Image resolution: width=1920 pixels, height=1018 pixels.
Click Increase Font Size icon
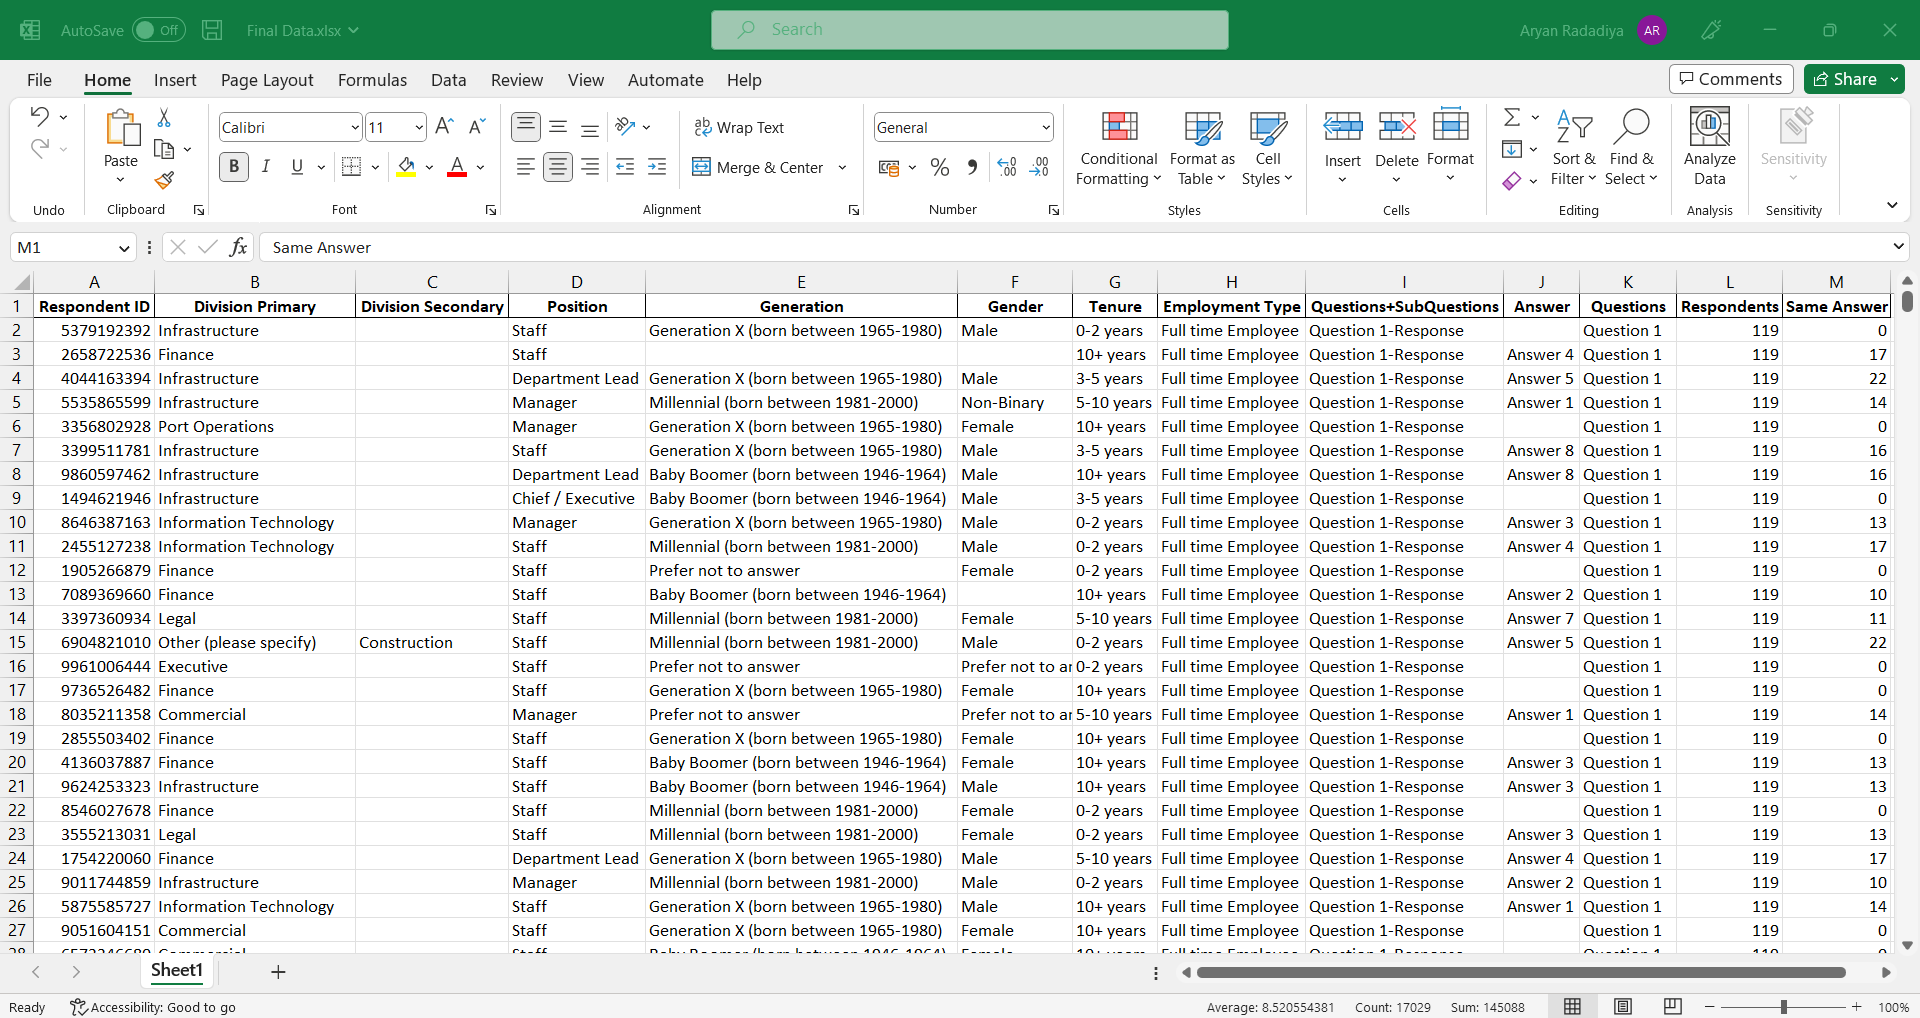pos(445,127)
